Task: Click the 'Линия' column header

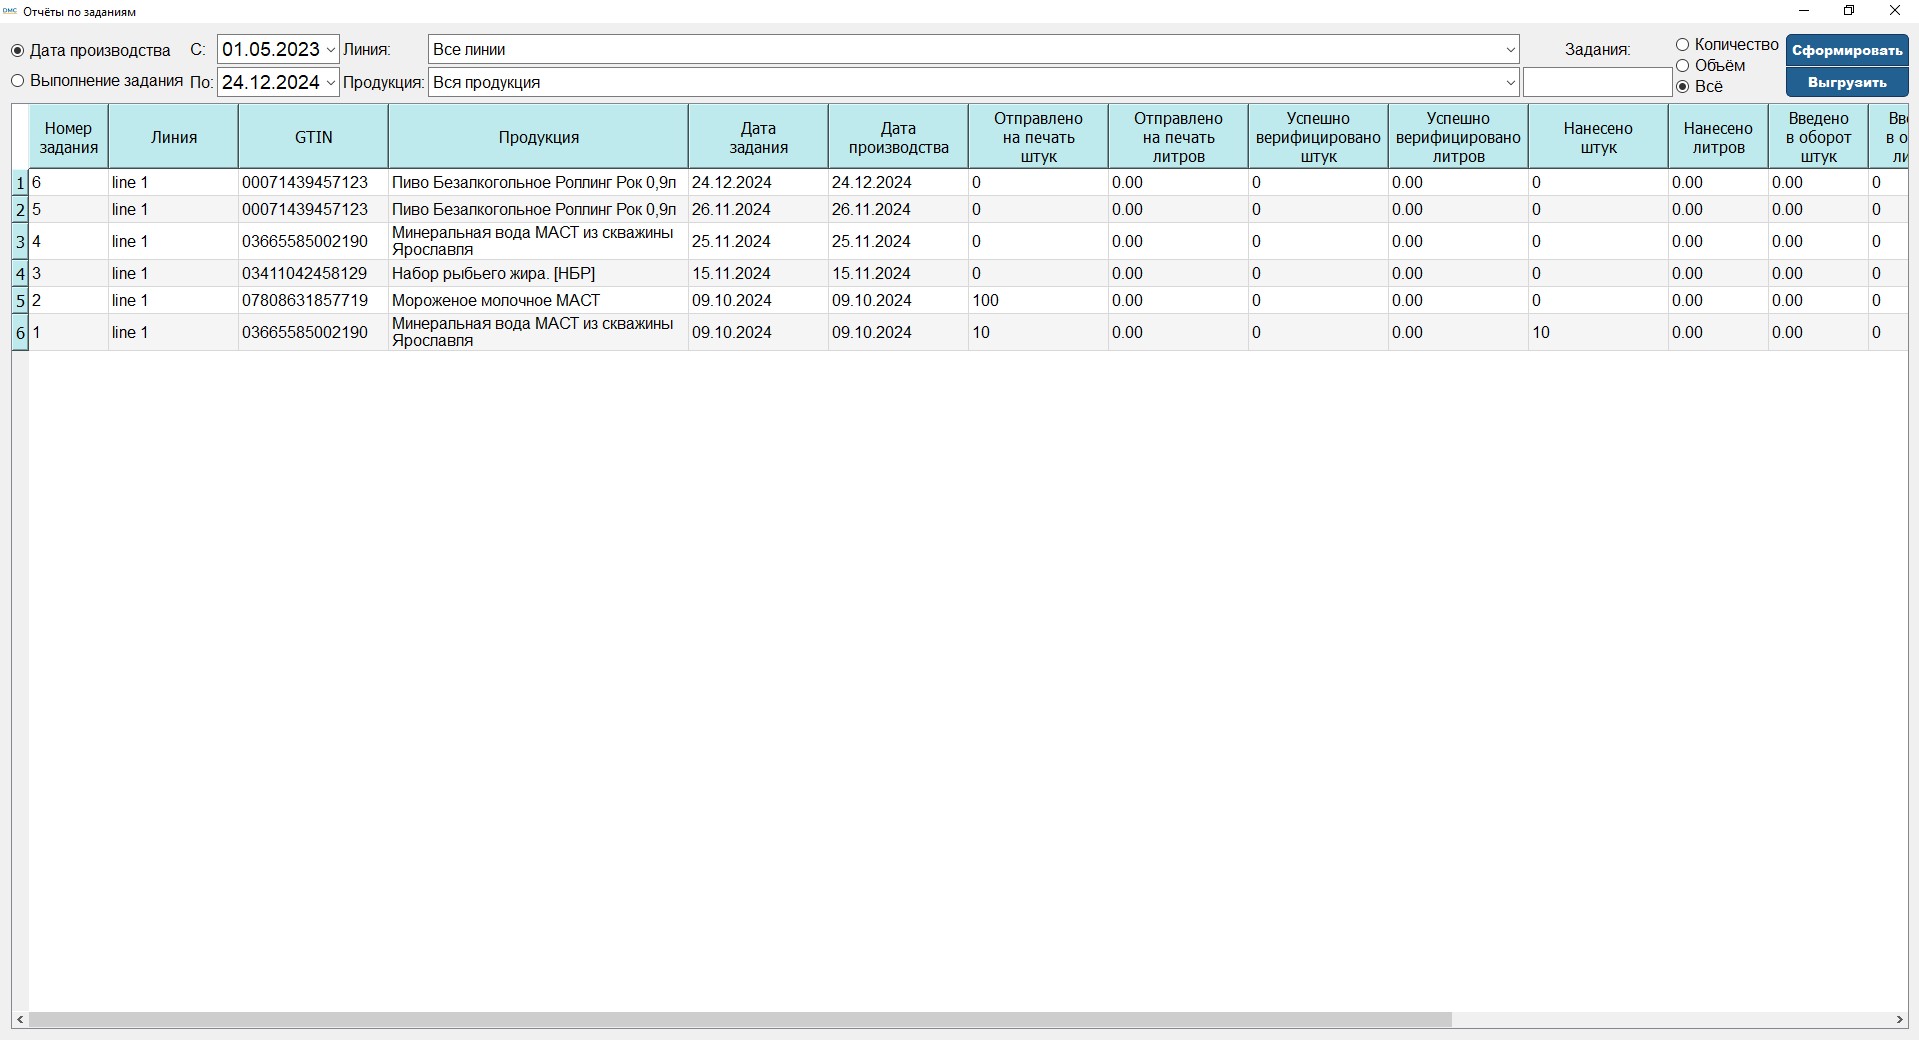Action: click(x=173, y=137)
